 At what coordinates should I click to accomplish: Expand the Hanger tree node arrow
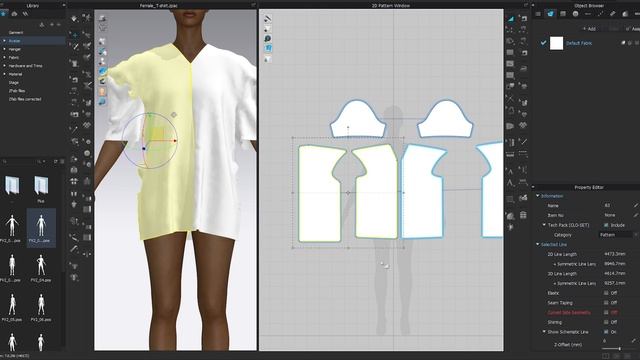pyautogui.click(x=4, y=49)
